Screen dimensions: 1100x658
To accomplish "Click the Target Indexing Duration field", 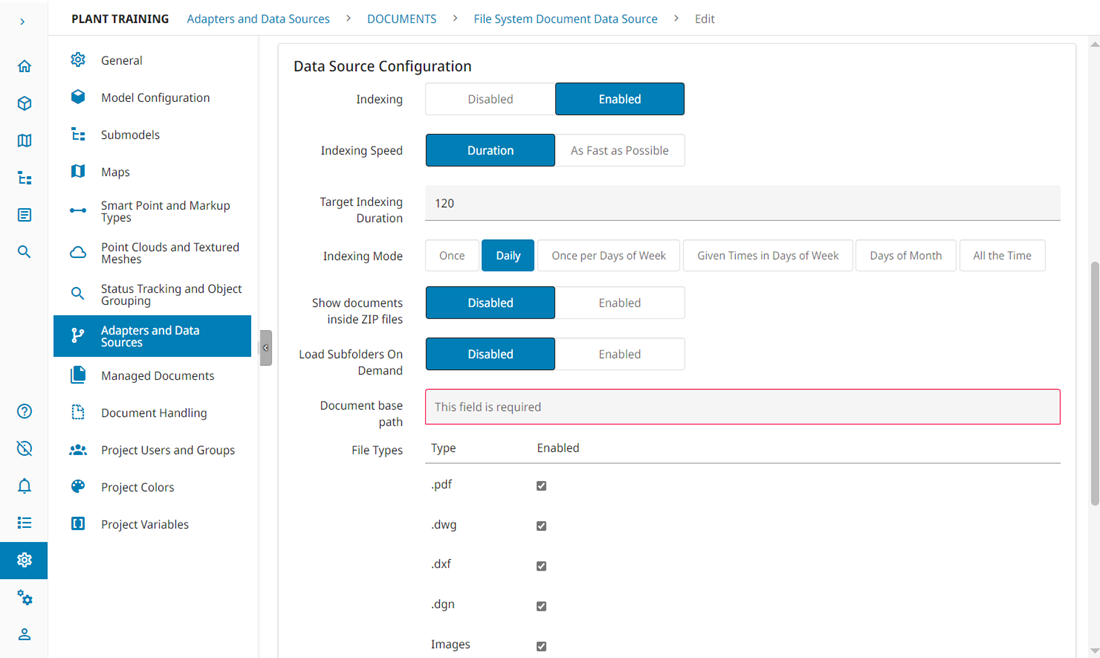I will [x=742, y=203].
